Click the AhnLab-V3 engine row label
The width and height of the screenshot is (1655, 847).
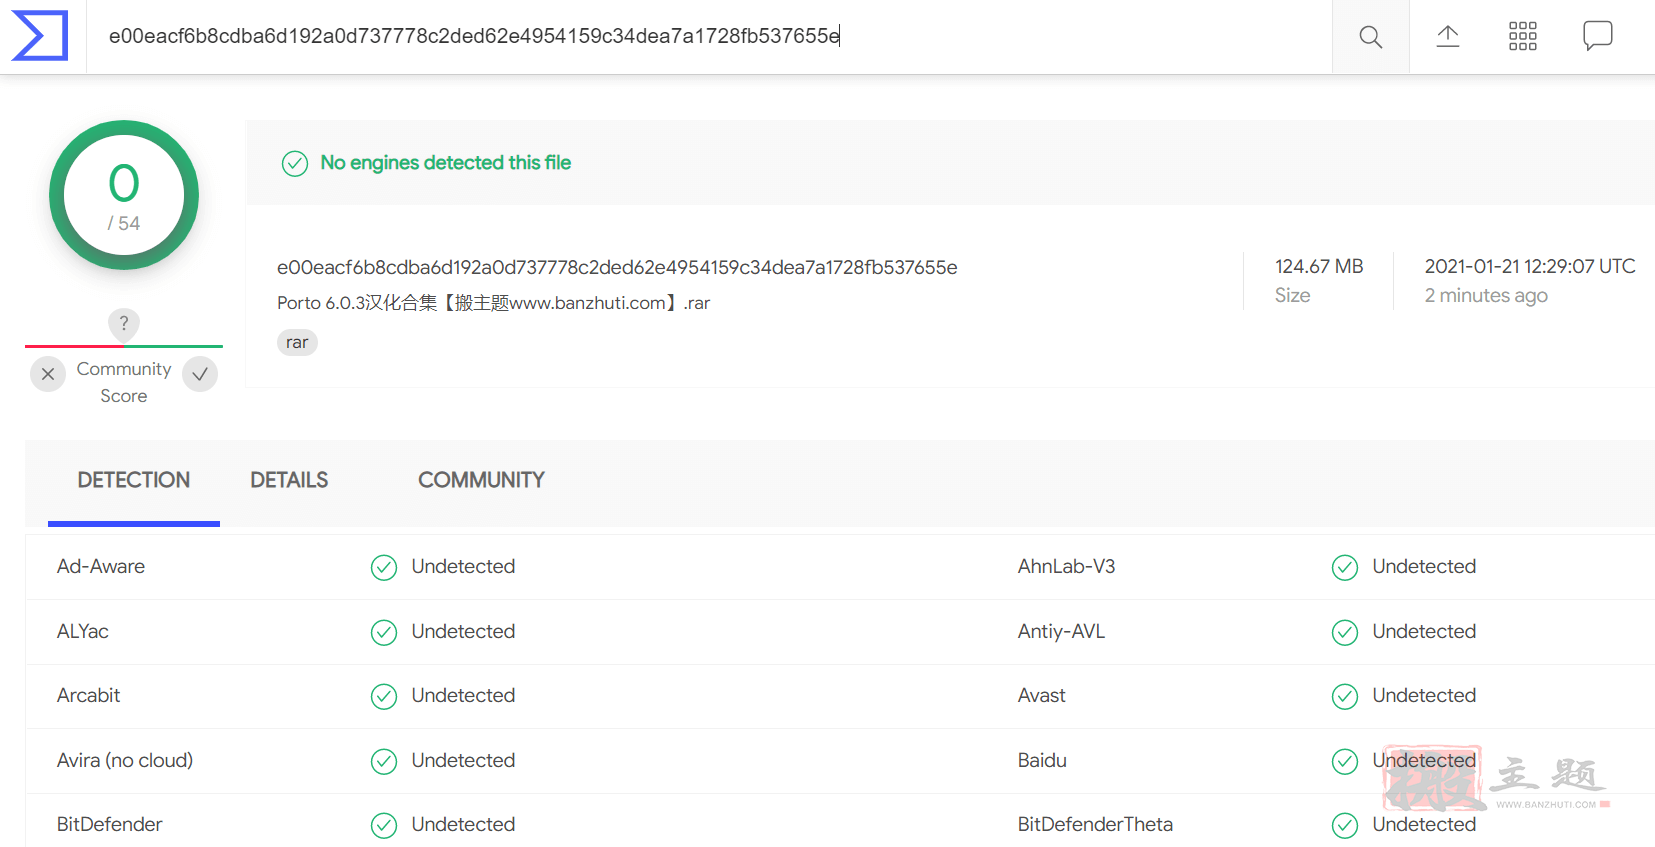click(1066, 567)
